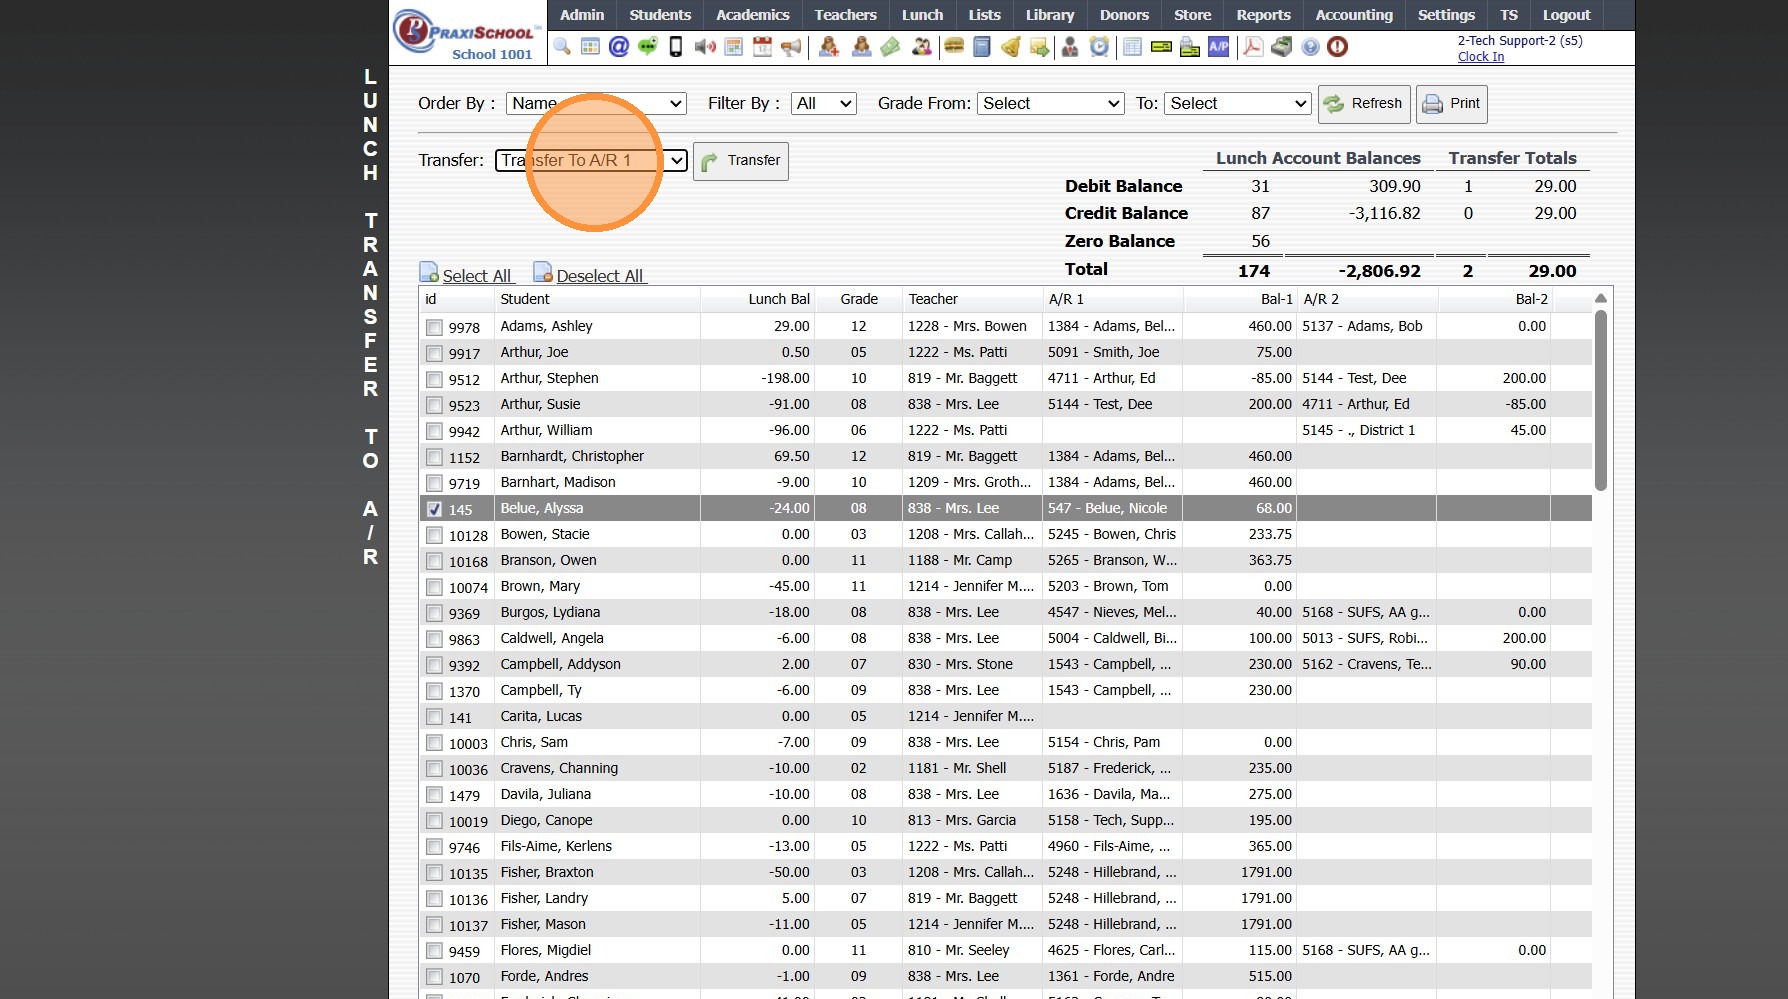The image size is (1788, 999).
Task: Select the checkbox for Chris, Sam
Action: pyautogui.click(x=434, y=743)
